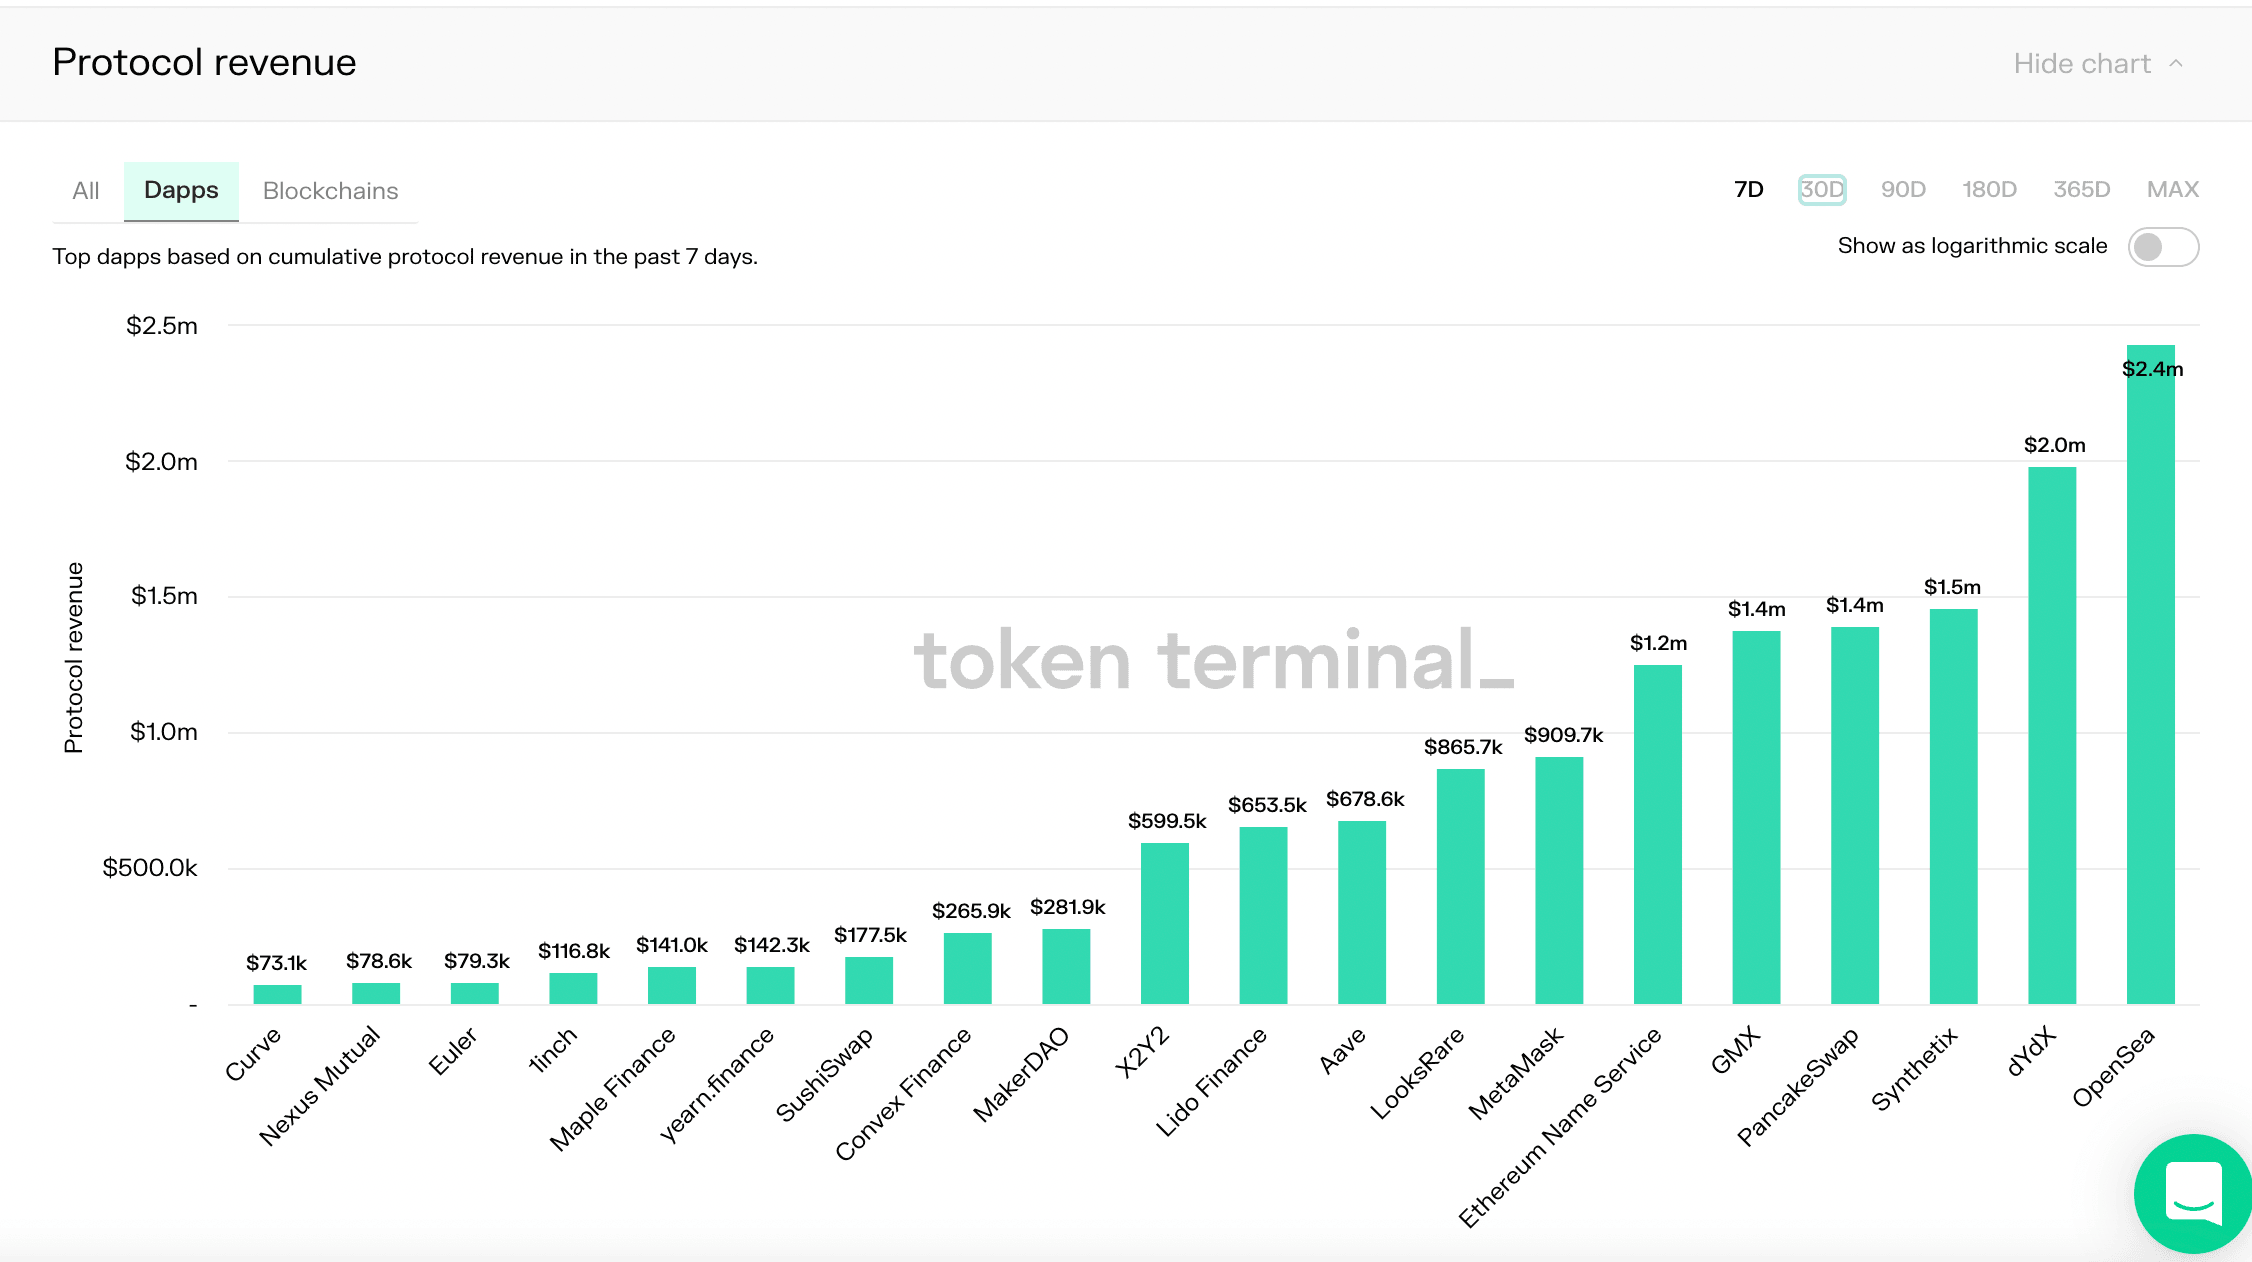Click the OpenSea bar in chart

(x=2151, y=675)
